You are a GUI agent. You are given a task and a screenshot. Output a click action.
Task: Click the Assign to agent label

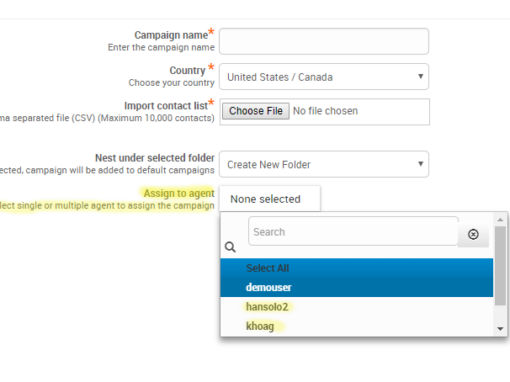tap(179, 193)
